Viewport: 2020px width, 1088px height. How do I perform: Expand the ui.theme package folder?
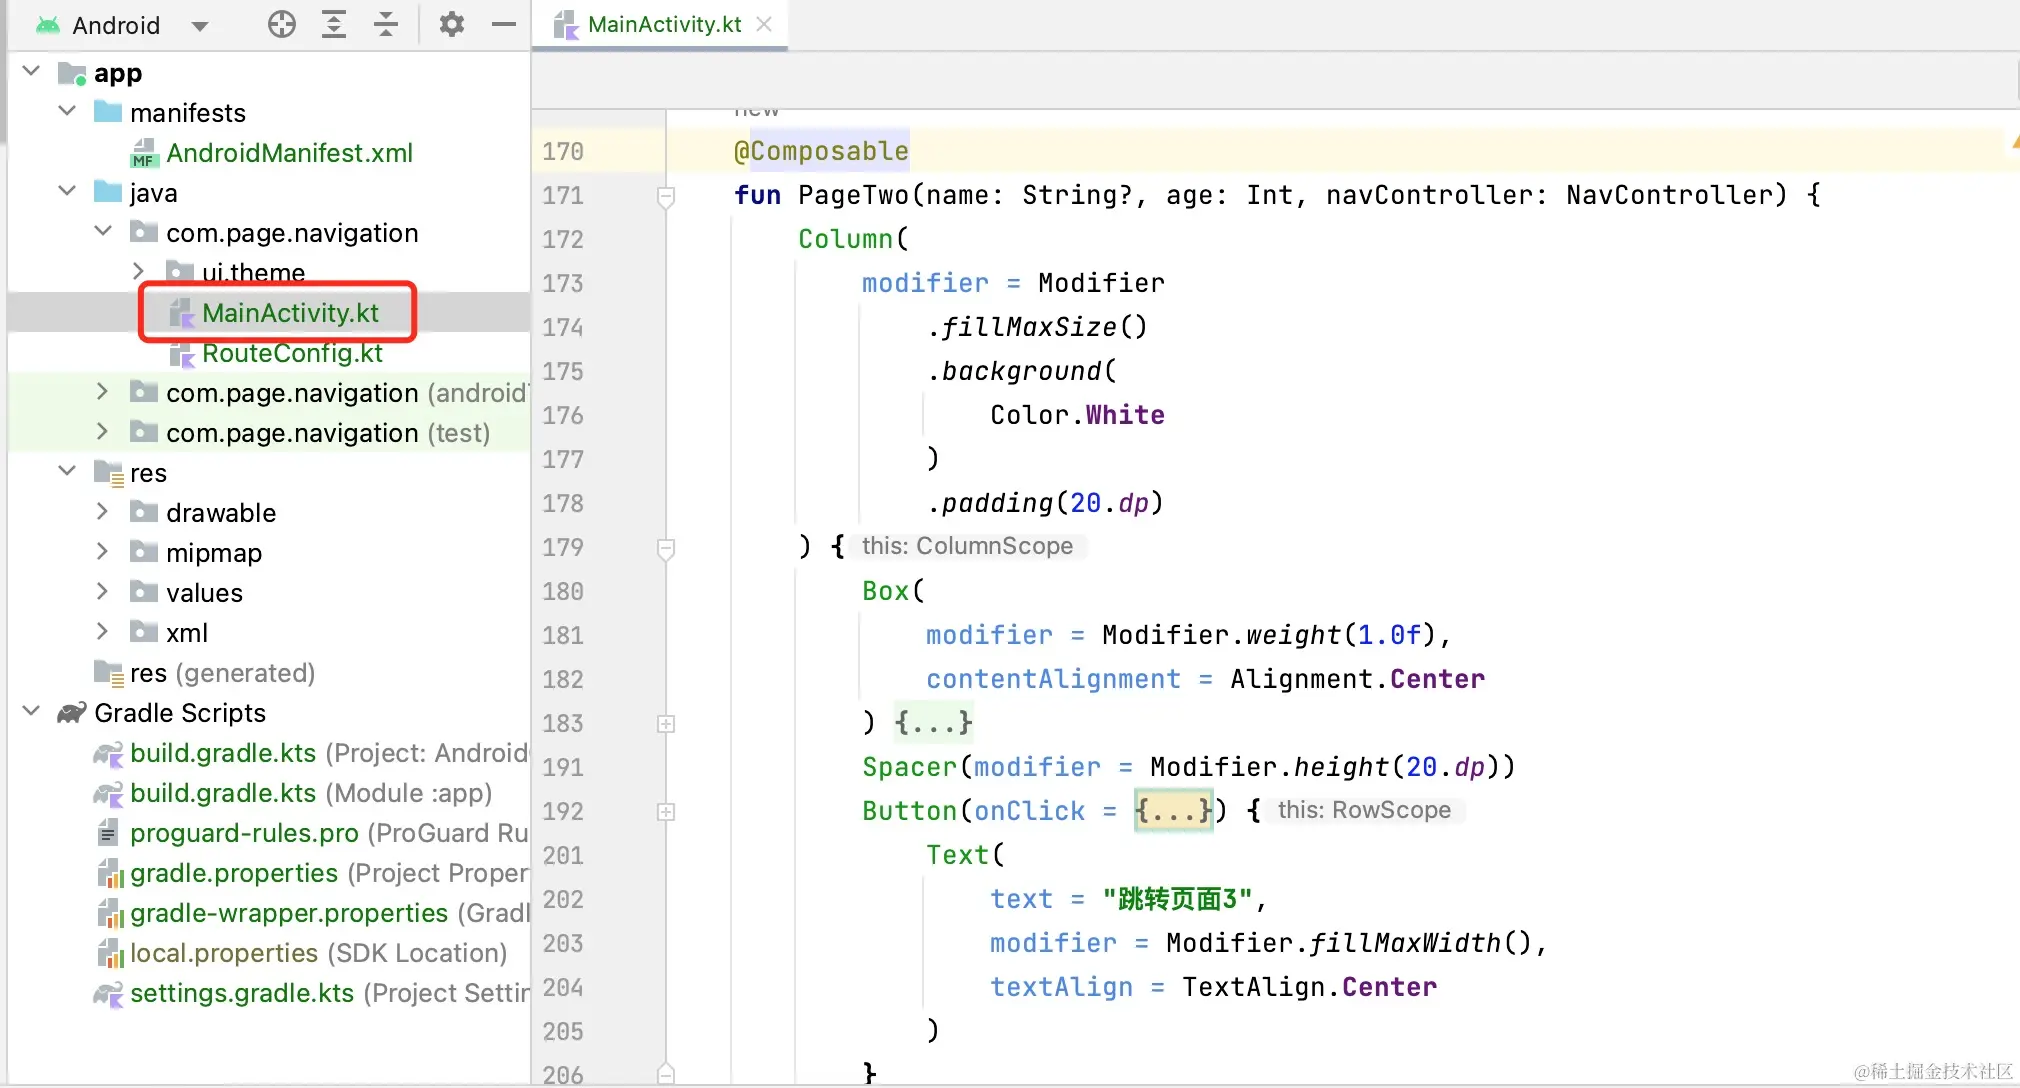point(138,271)
